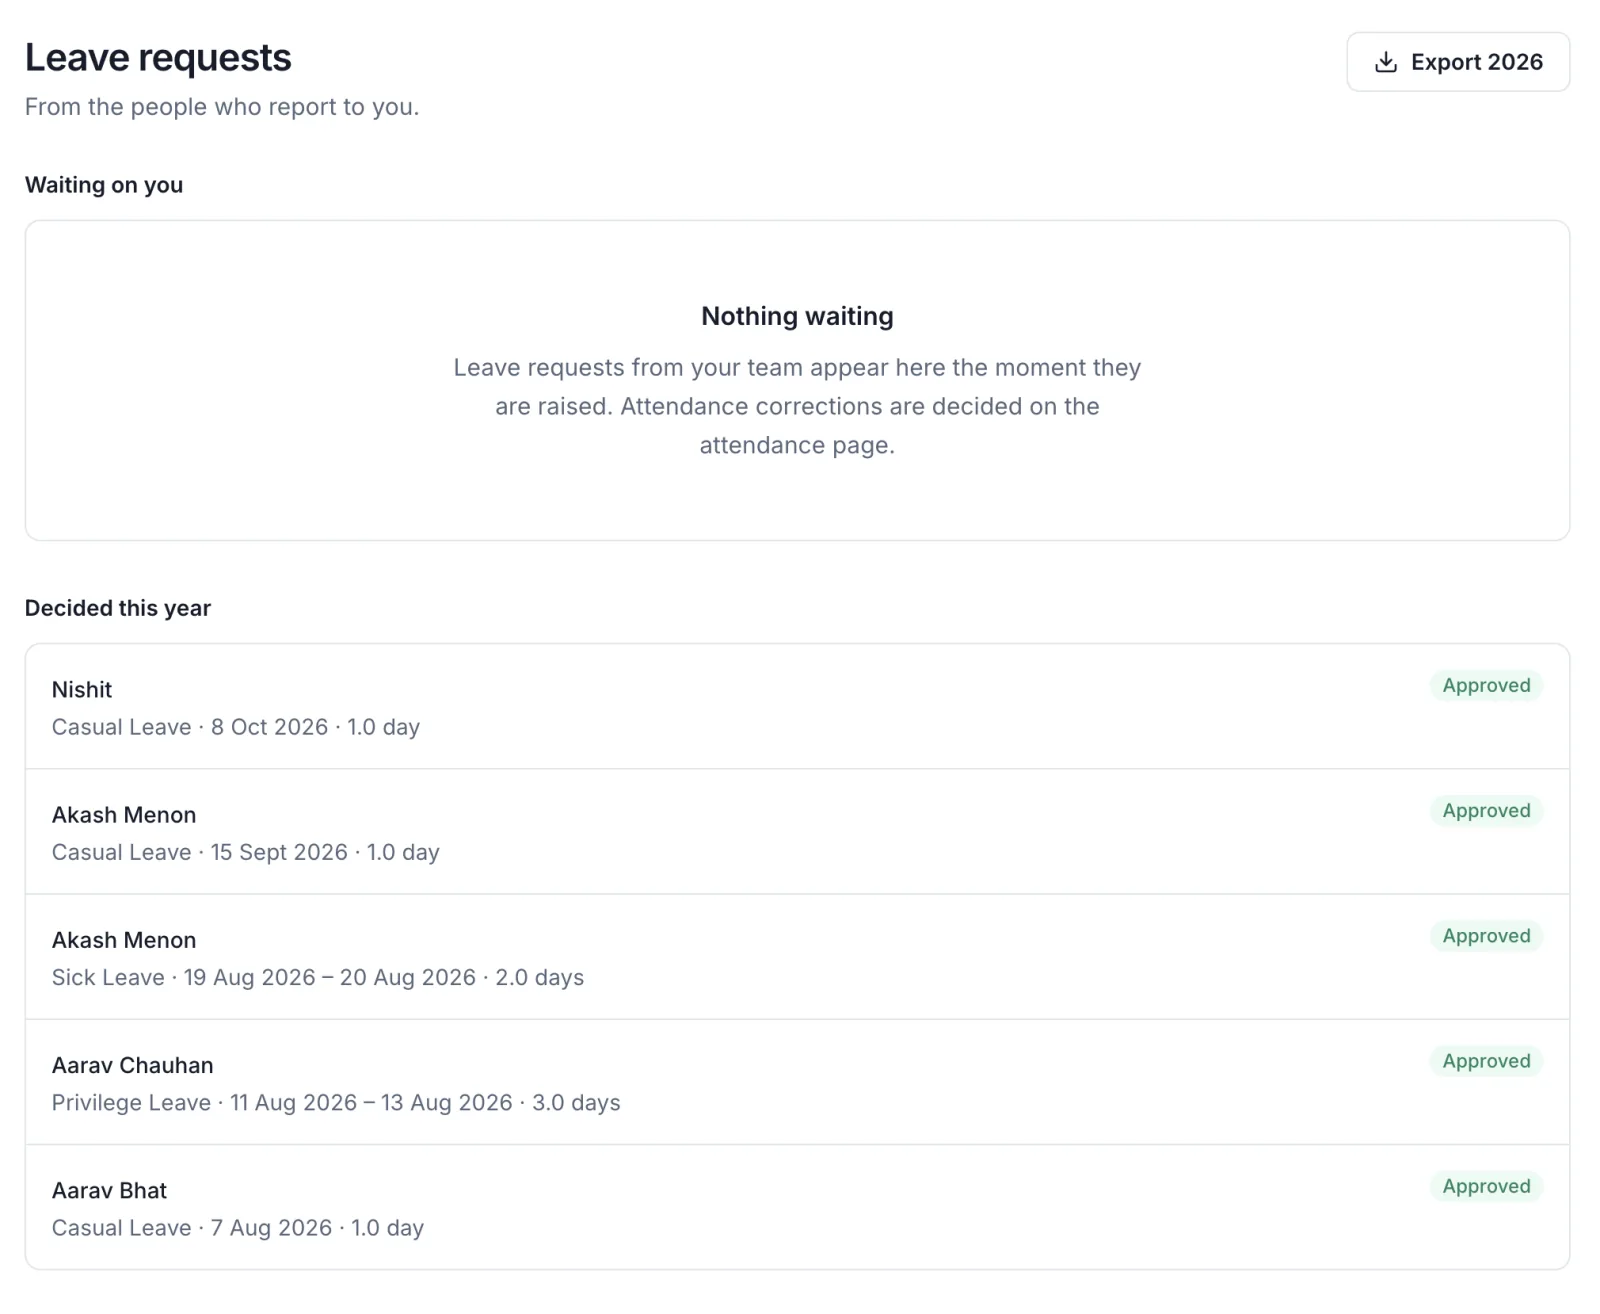Click the 'Nothing waiting' empty state title
The image size is (1600, 1314).
click(x=797, y=316)
